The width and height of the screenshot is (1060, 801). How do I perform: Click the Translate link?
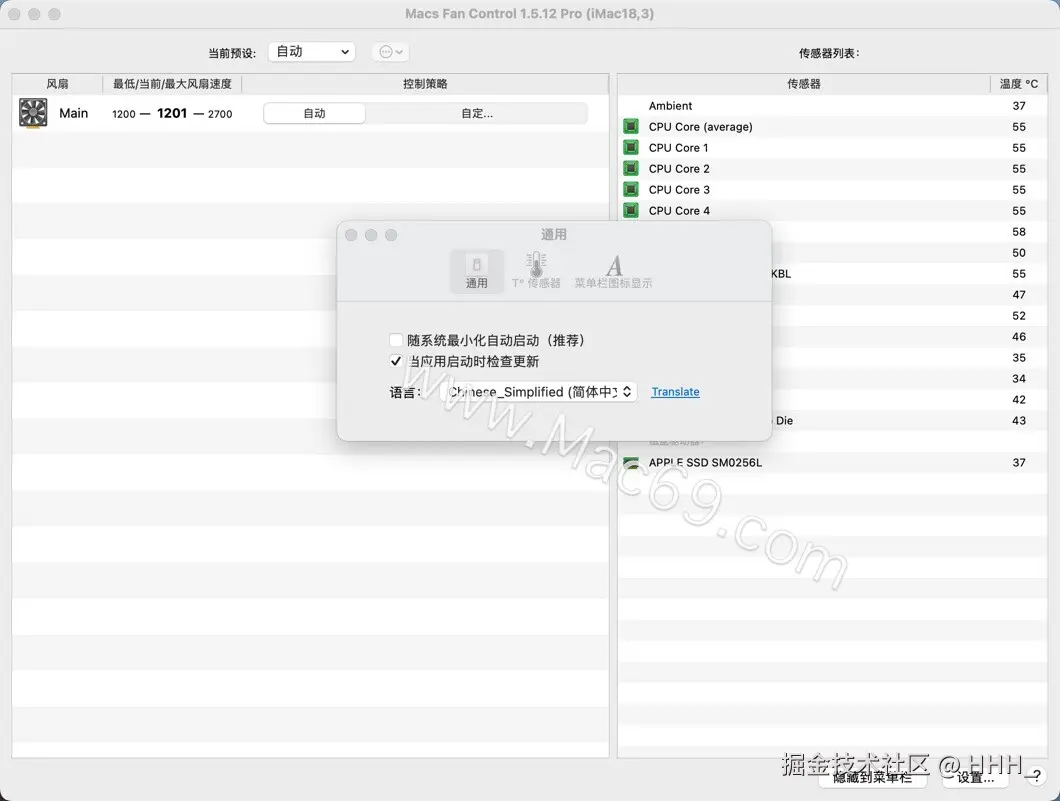(675, 392)
